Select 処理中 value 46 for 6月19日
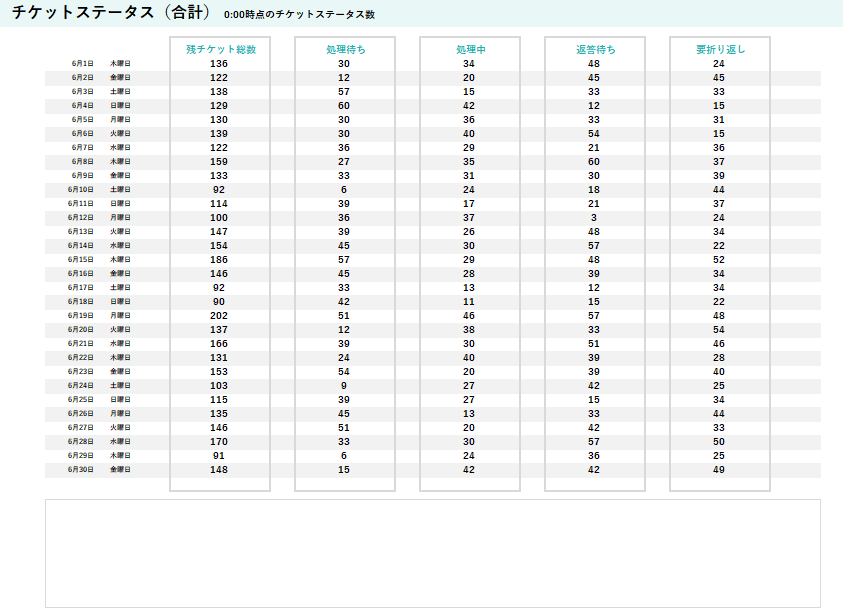Image resolution: width=843 pixels, height=616 pixels. click(x=469, y=316)
